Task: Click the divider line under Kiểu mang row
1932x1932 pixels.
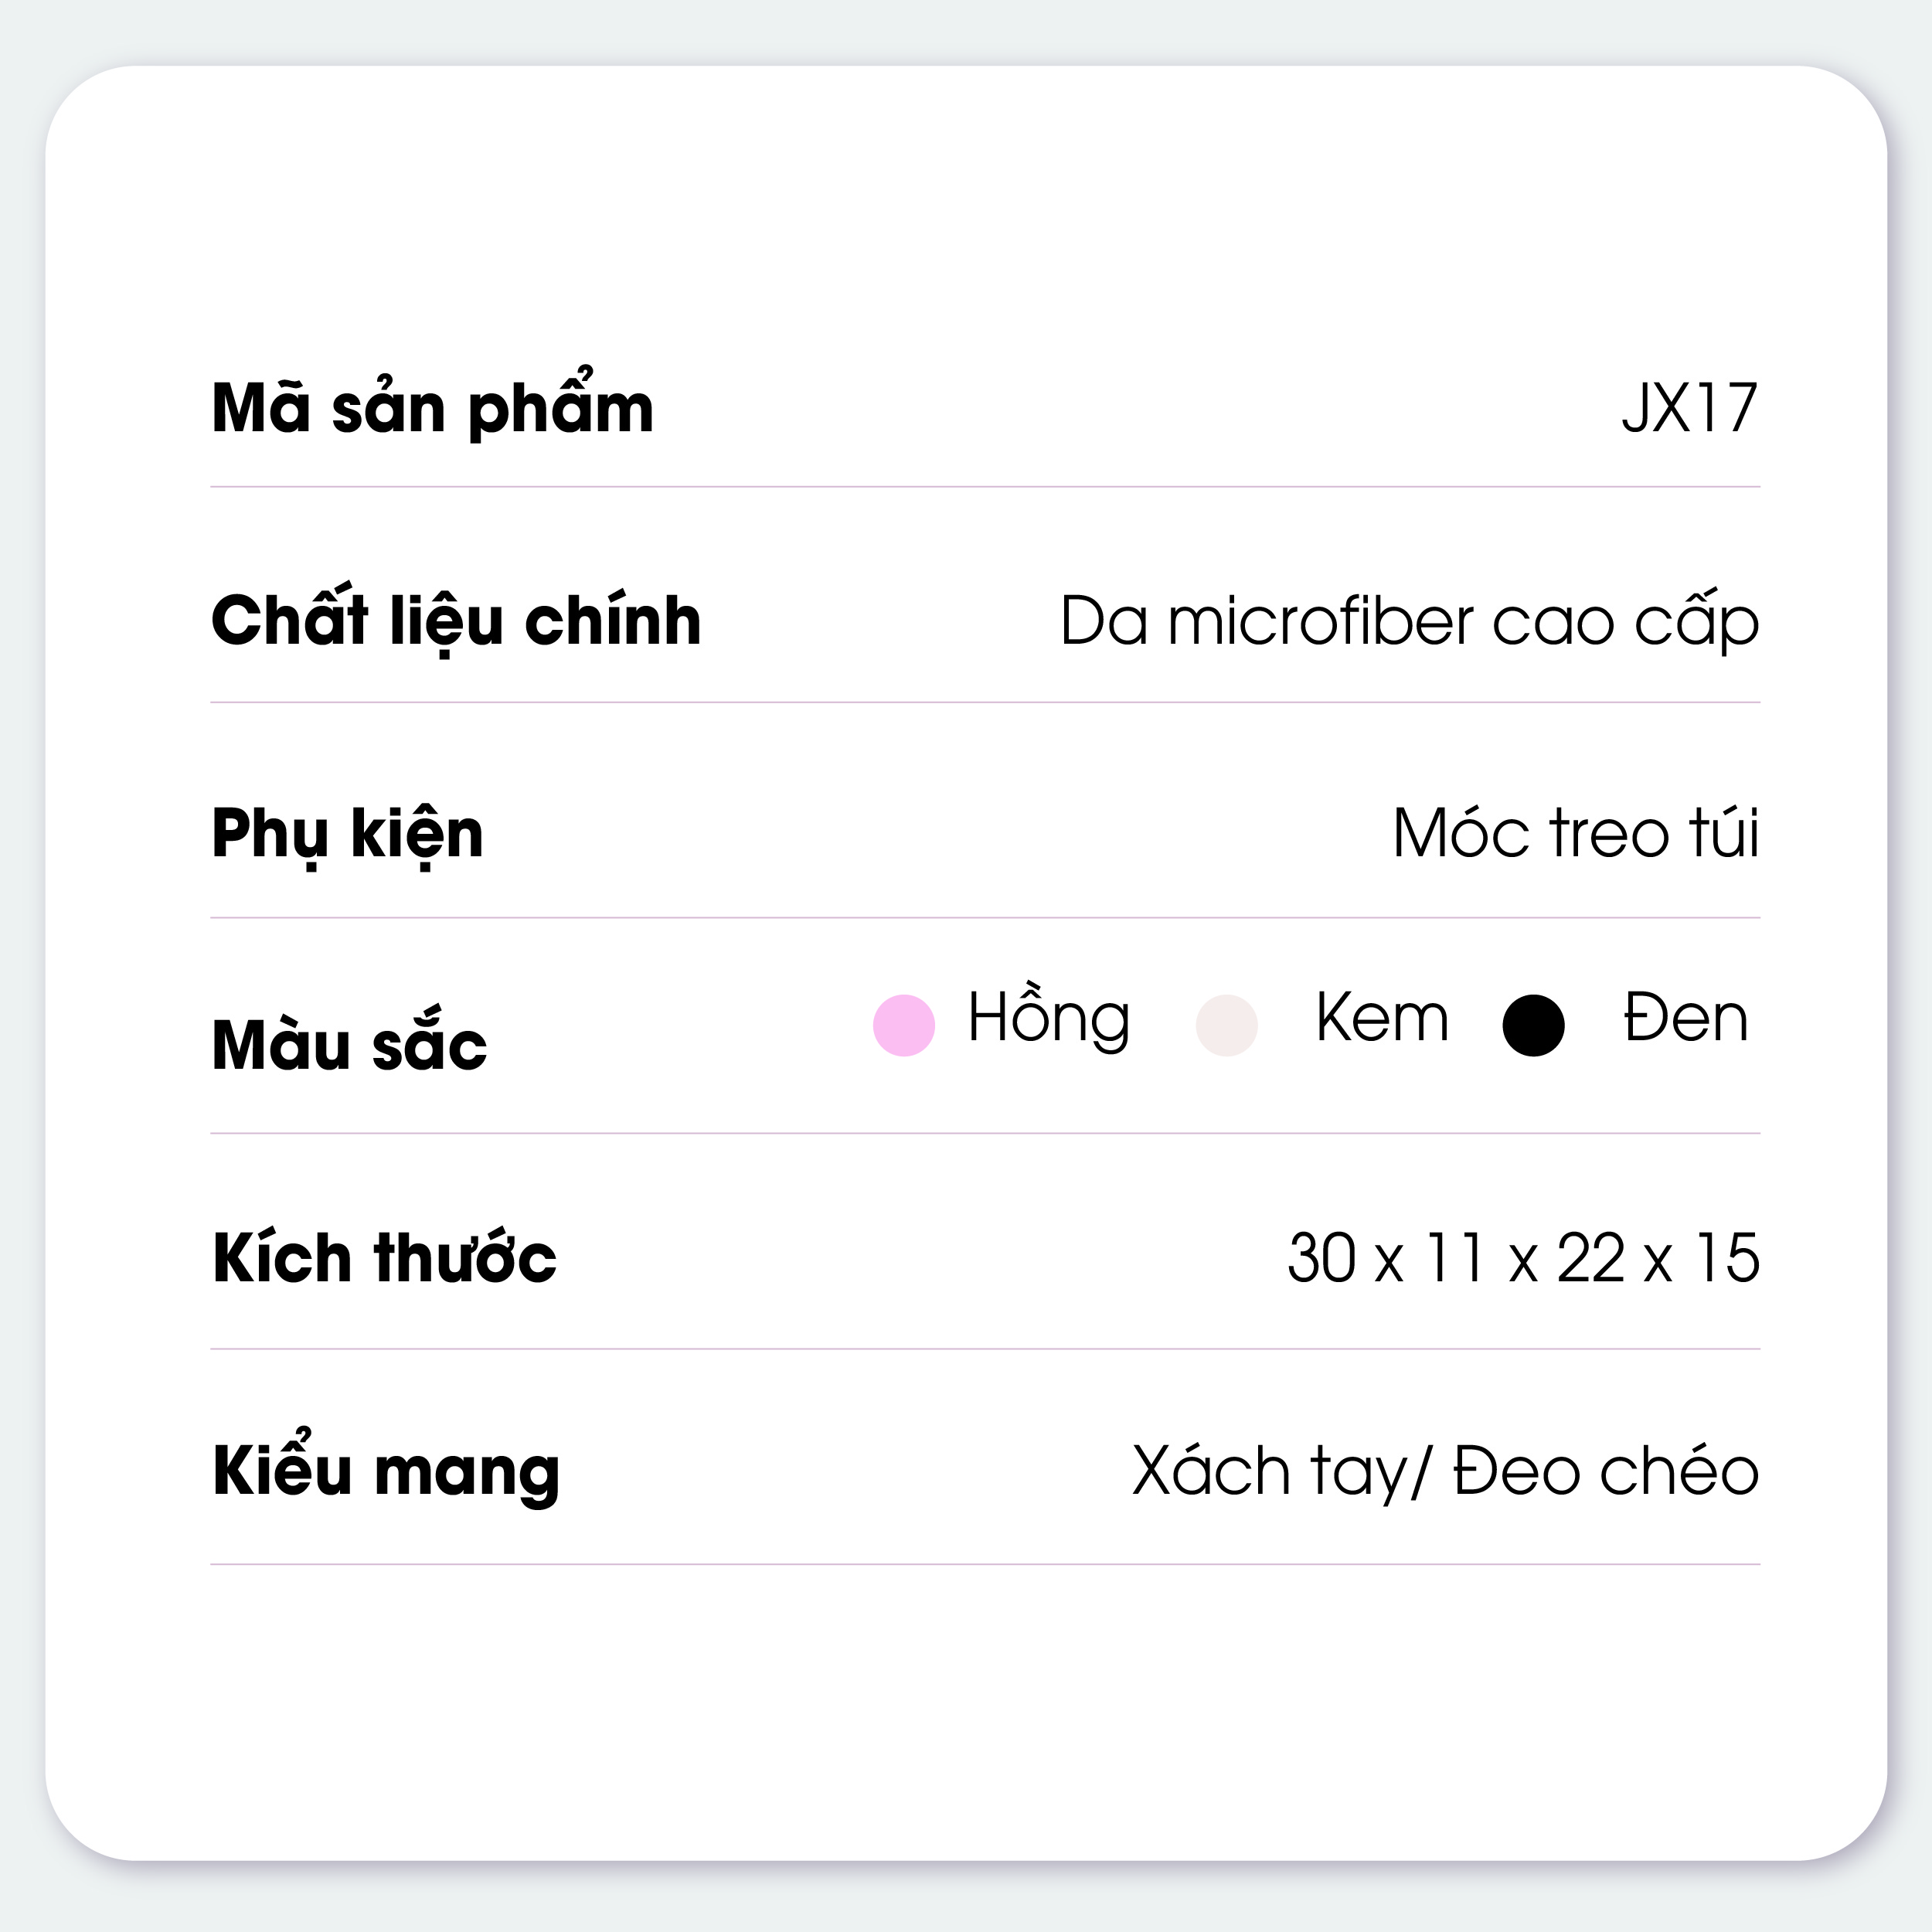Action: [984, 1564]
